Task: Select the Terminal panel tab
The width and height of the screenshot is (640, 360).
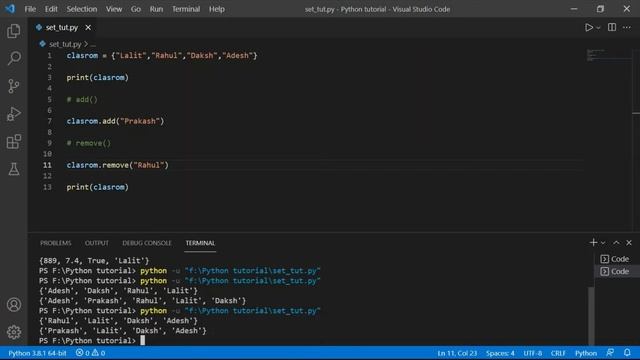Action: (x=200, y=243)
